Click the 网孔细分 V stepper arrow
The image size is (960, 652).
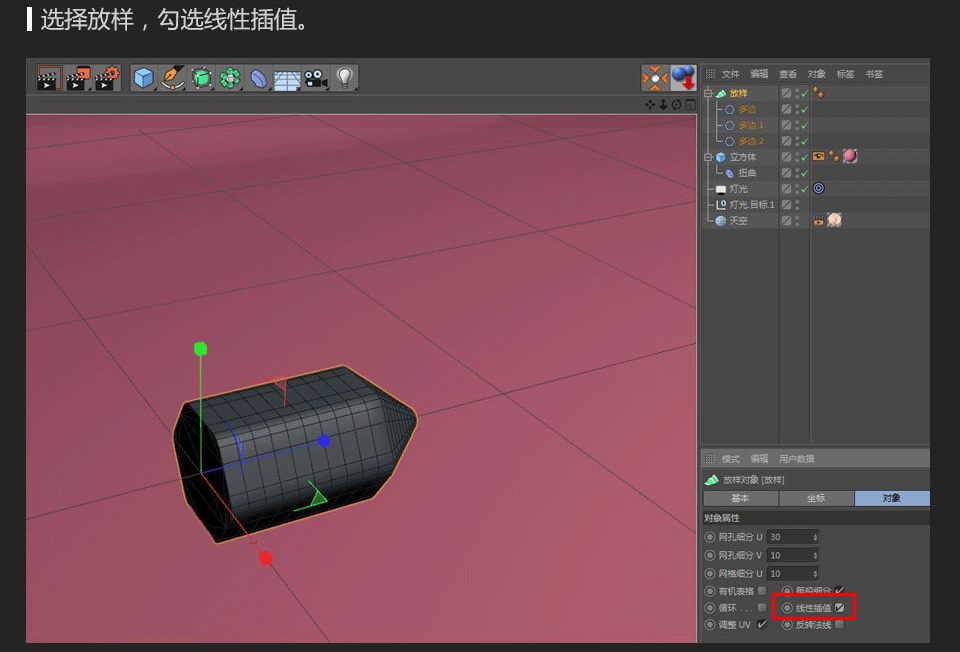(x=815, y=556)
